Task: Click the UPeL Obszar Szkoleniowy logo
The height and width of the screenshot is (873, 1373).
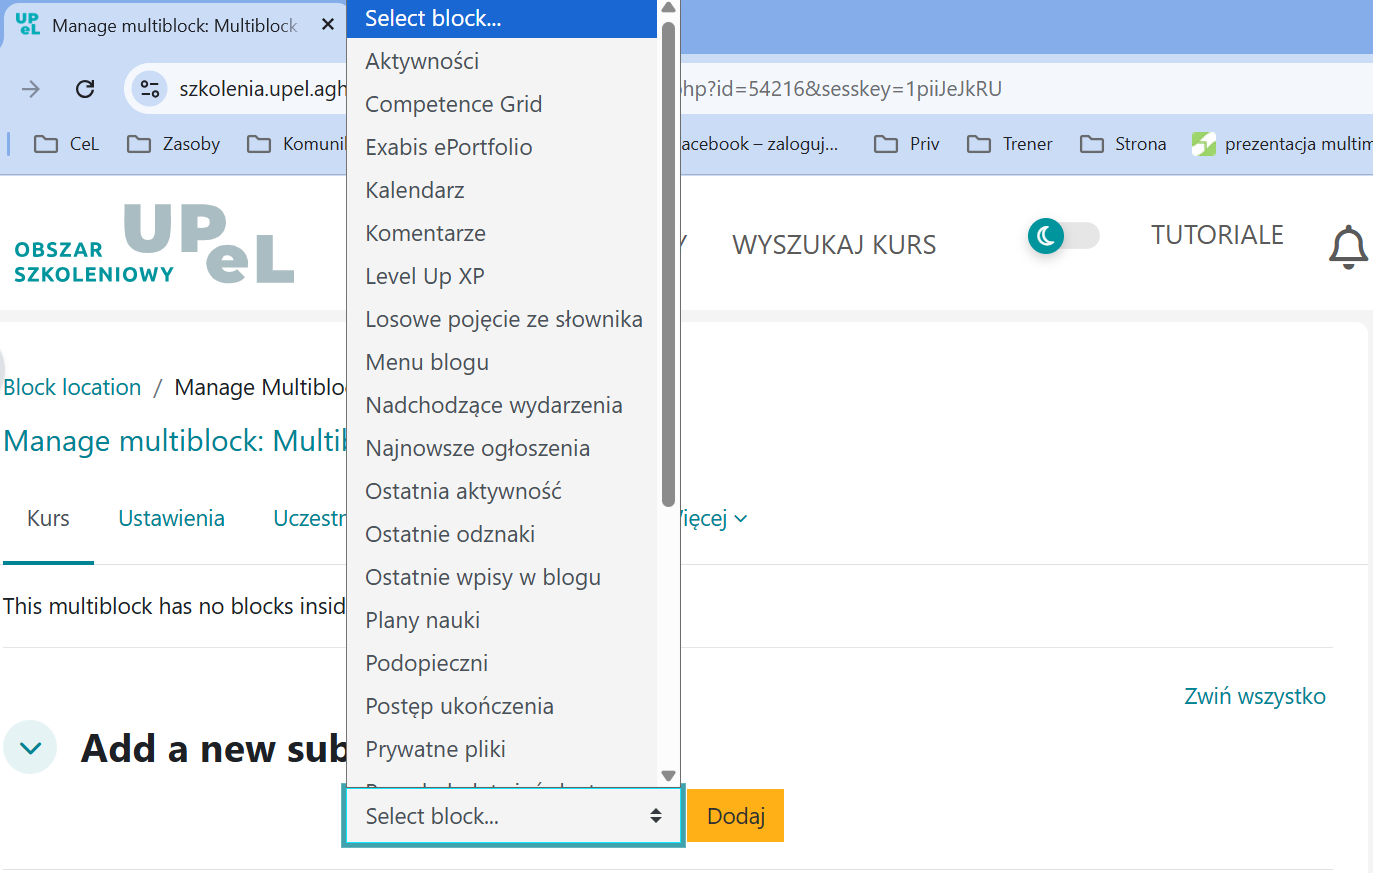Action: click(x=154, y=245)
